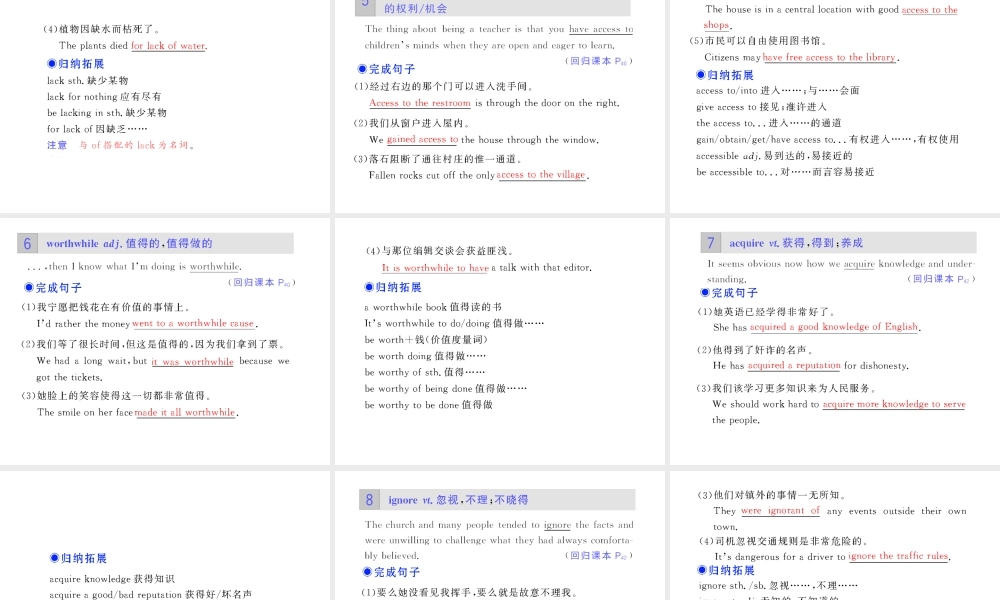1000x600 pixels.
Task: Click the red answer 'acquired a good knowledge of English'
Action: (834, 327)
